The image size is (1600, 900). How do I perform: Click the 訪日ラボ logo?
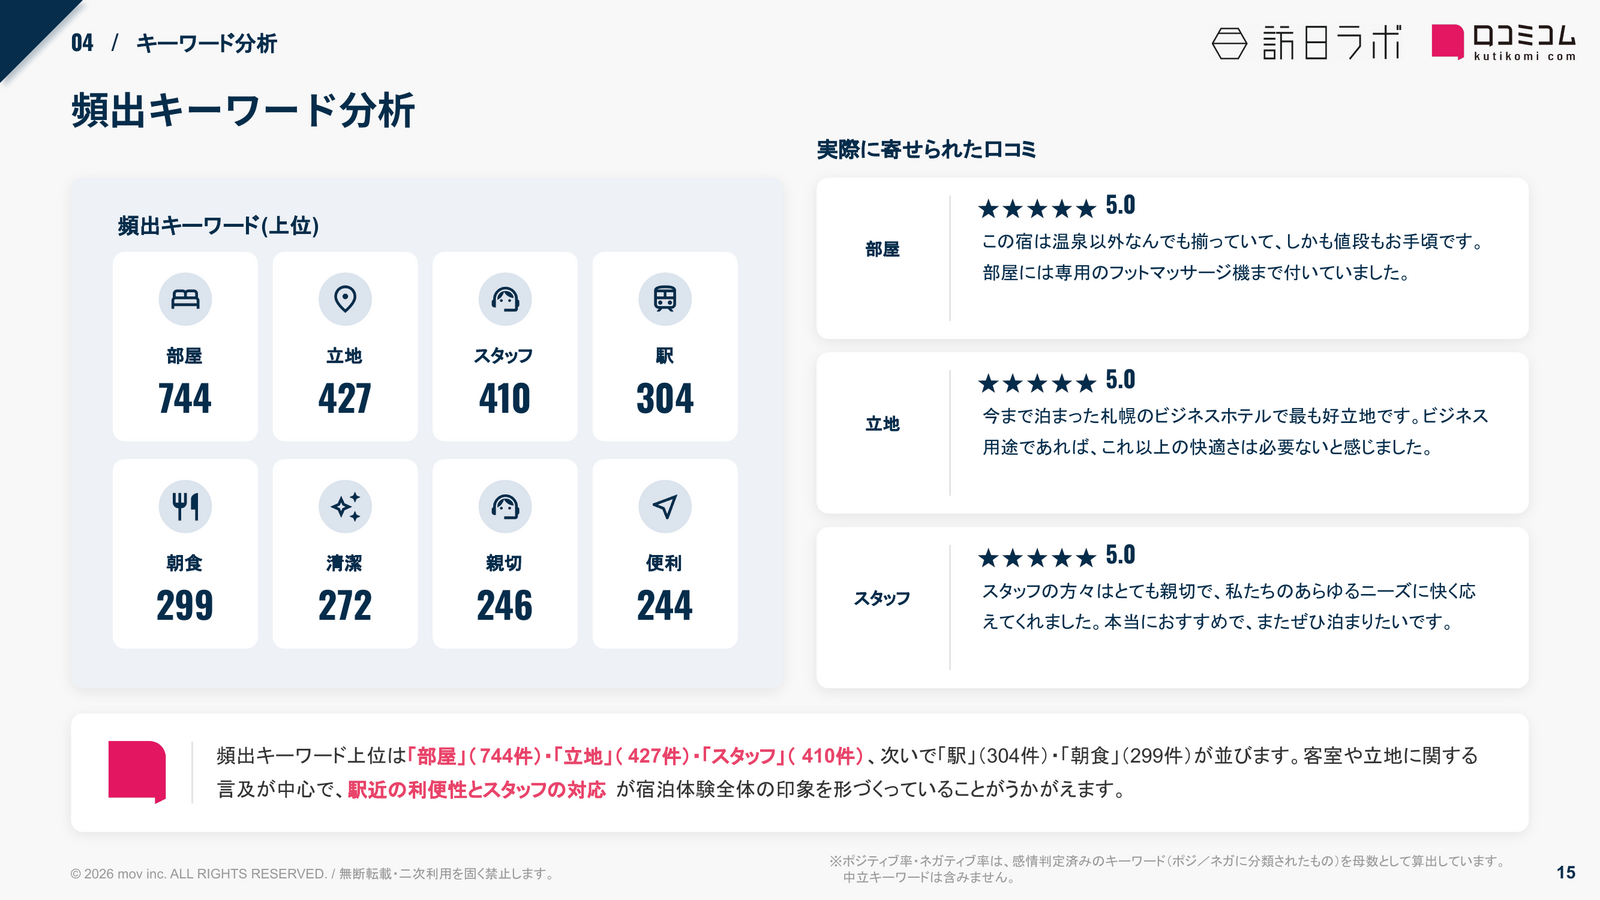[1306, 43]
